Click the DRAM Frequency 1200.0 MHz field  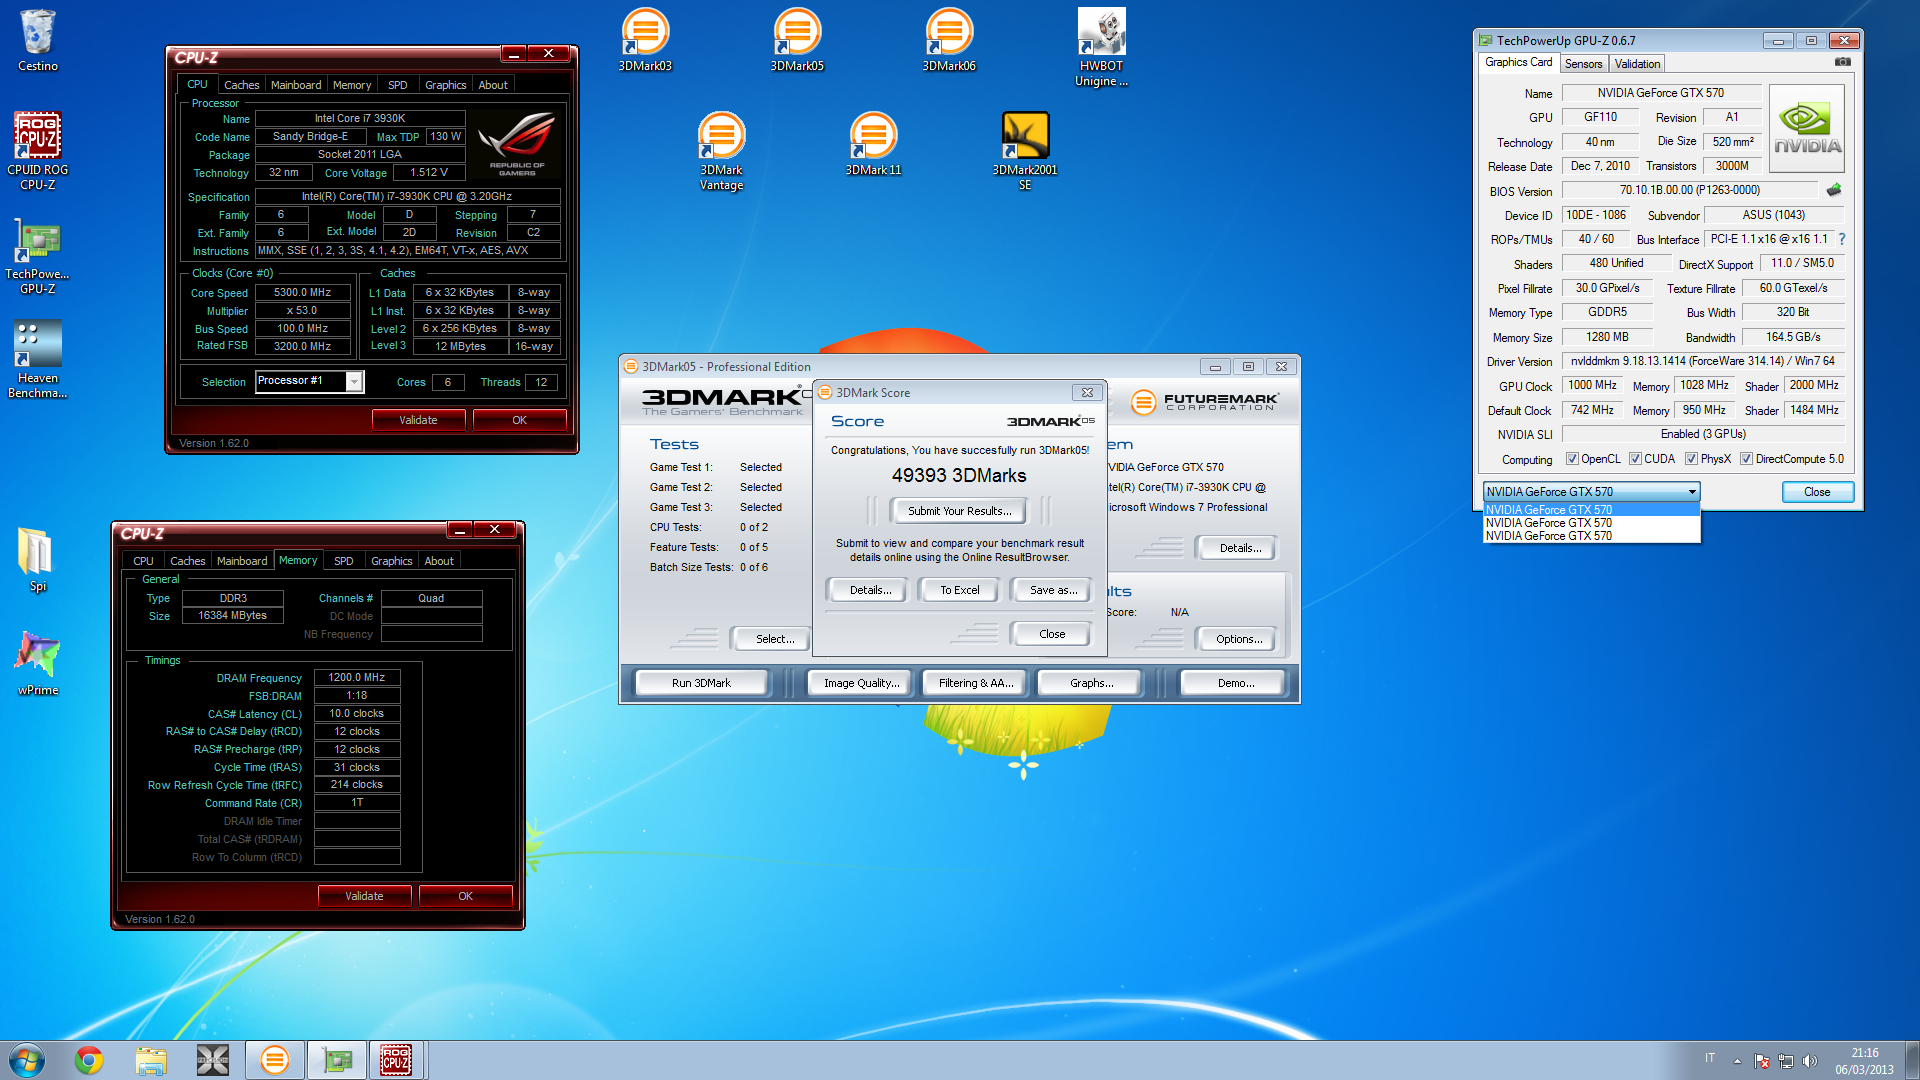point(357,678)
